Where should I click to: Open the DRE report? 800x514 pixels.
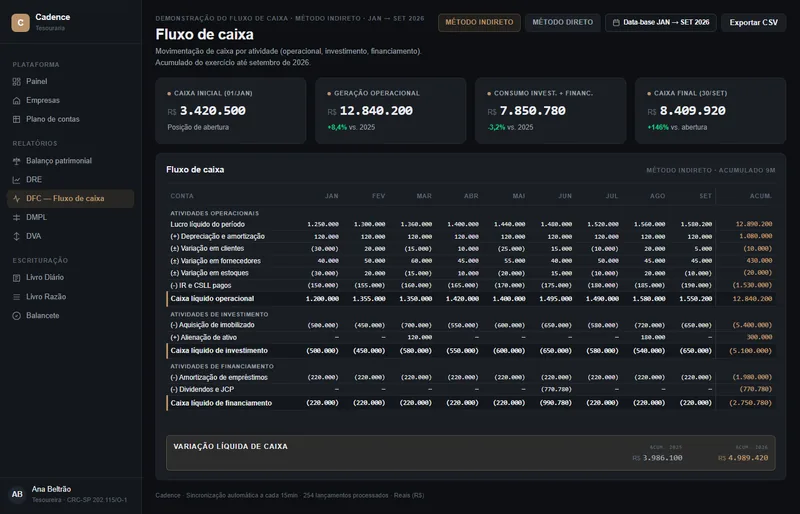pyautogui.click(x=70, y=180)
